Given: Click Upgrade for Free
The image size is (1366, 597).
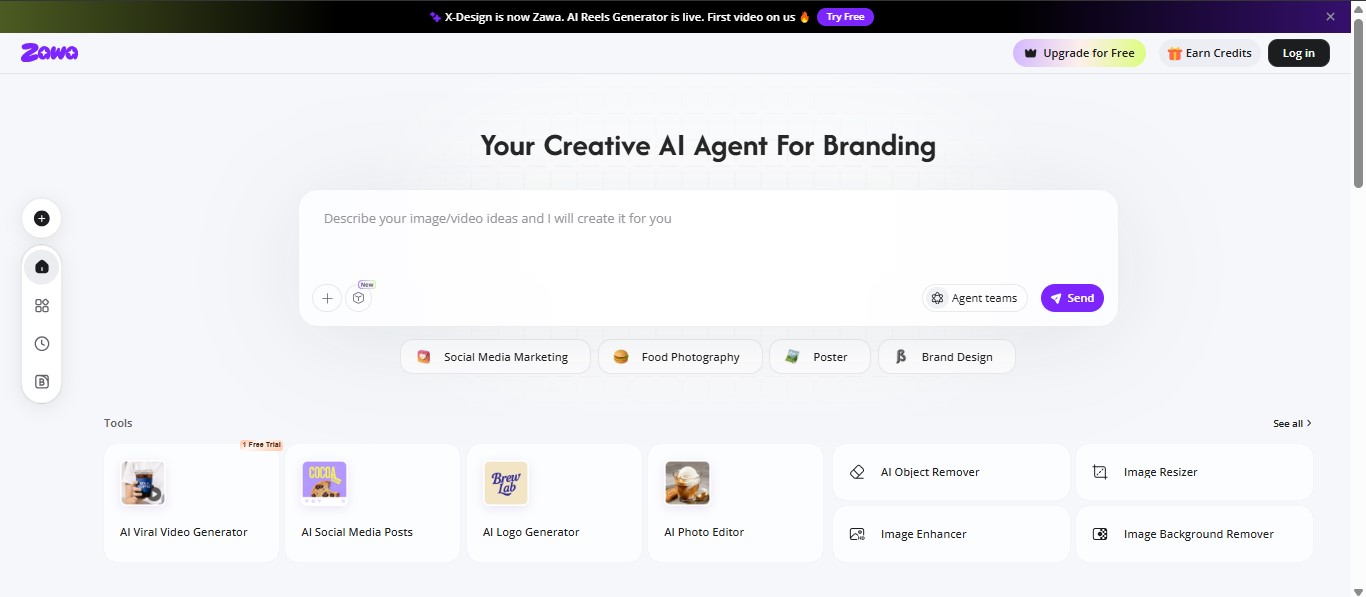Looking at the screenshot, I should click(x=1079, y=53).
